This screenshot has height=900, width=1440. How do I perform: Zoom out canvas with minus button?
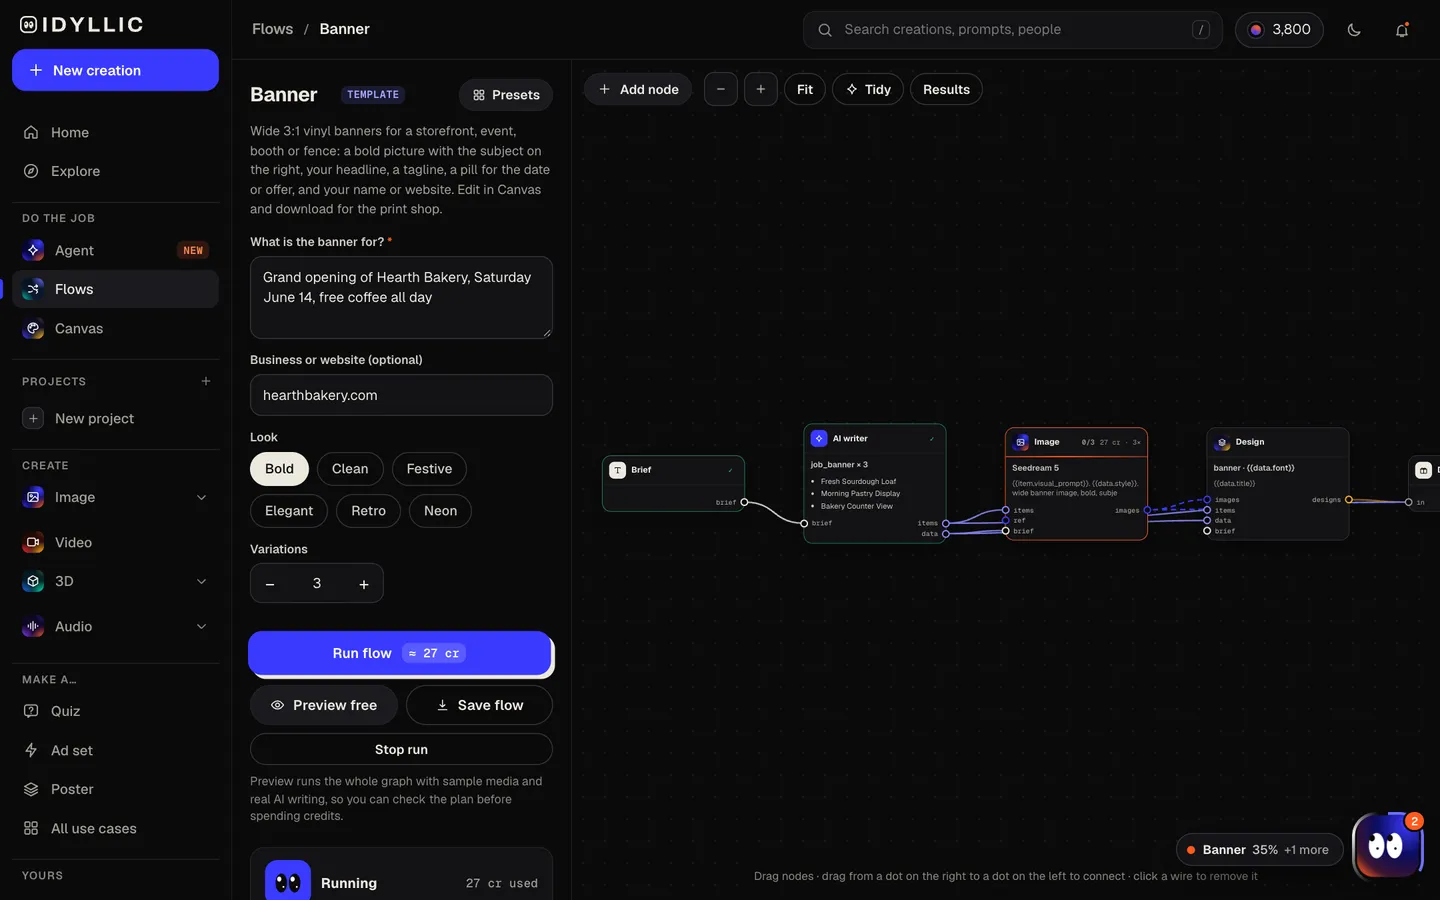pyautogui.click(x=721, y=89)
